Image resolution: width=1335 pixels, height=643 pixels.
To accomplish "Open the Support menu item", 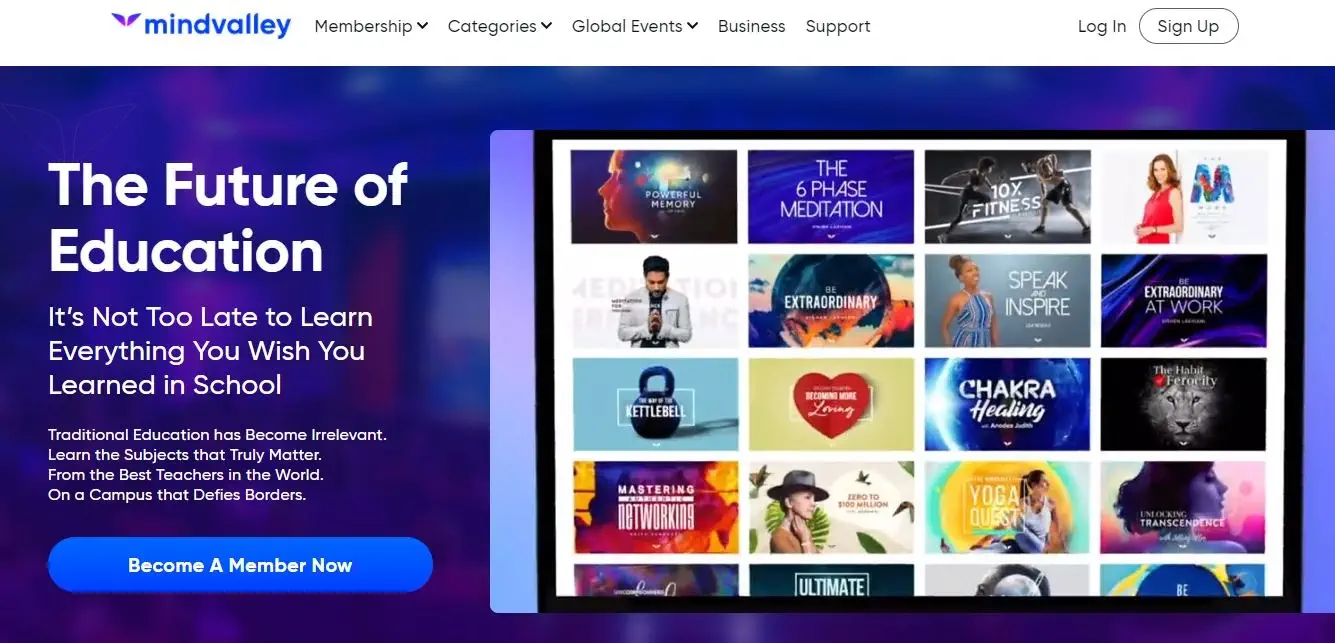I will tap(838, 26).
